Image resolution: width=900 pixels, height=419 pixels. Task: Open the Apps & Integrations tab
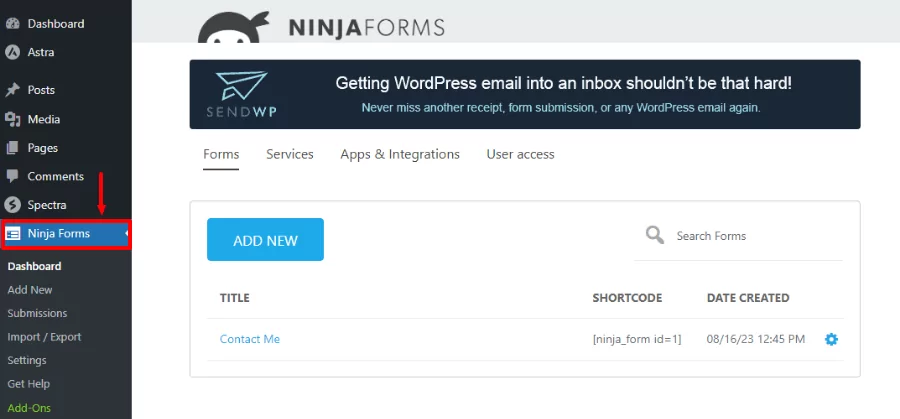[x=400, y=154]
